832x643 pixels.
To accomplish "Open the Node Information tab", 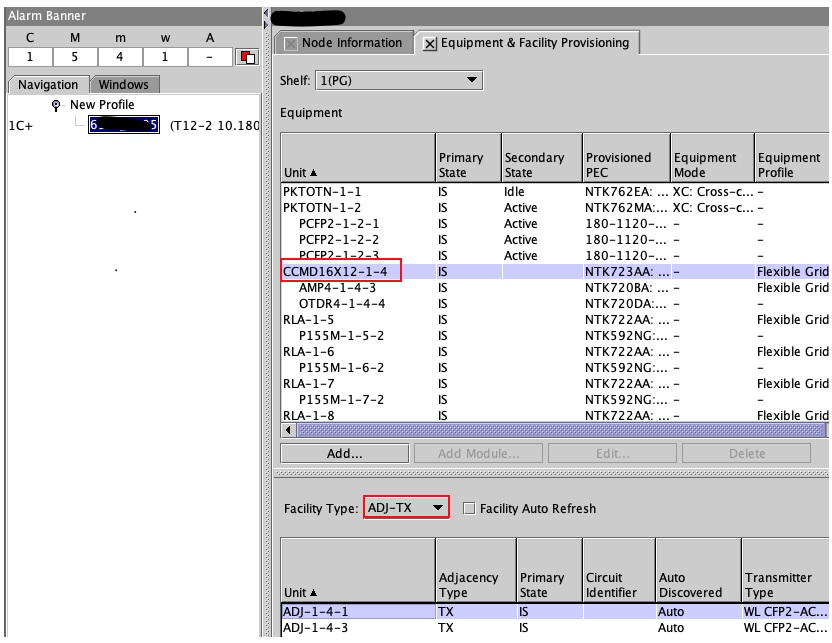I will coord(345,43).
